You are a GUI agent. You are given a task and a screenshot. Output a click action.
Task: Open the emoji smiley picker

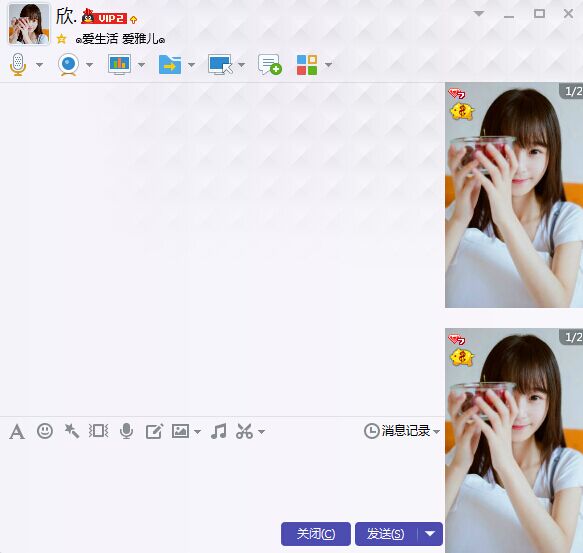click(x=45, y=431)
